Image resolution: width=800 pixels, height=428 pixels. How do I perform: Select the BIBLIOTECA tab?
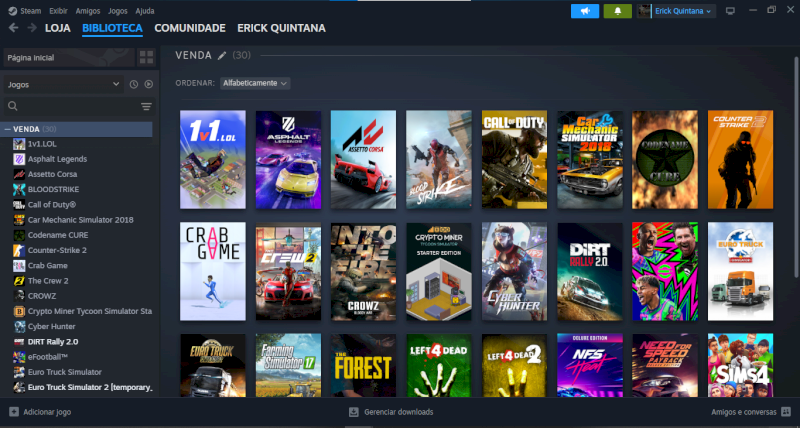click(x=112, y=28)
